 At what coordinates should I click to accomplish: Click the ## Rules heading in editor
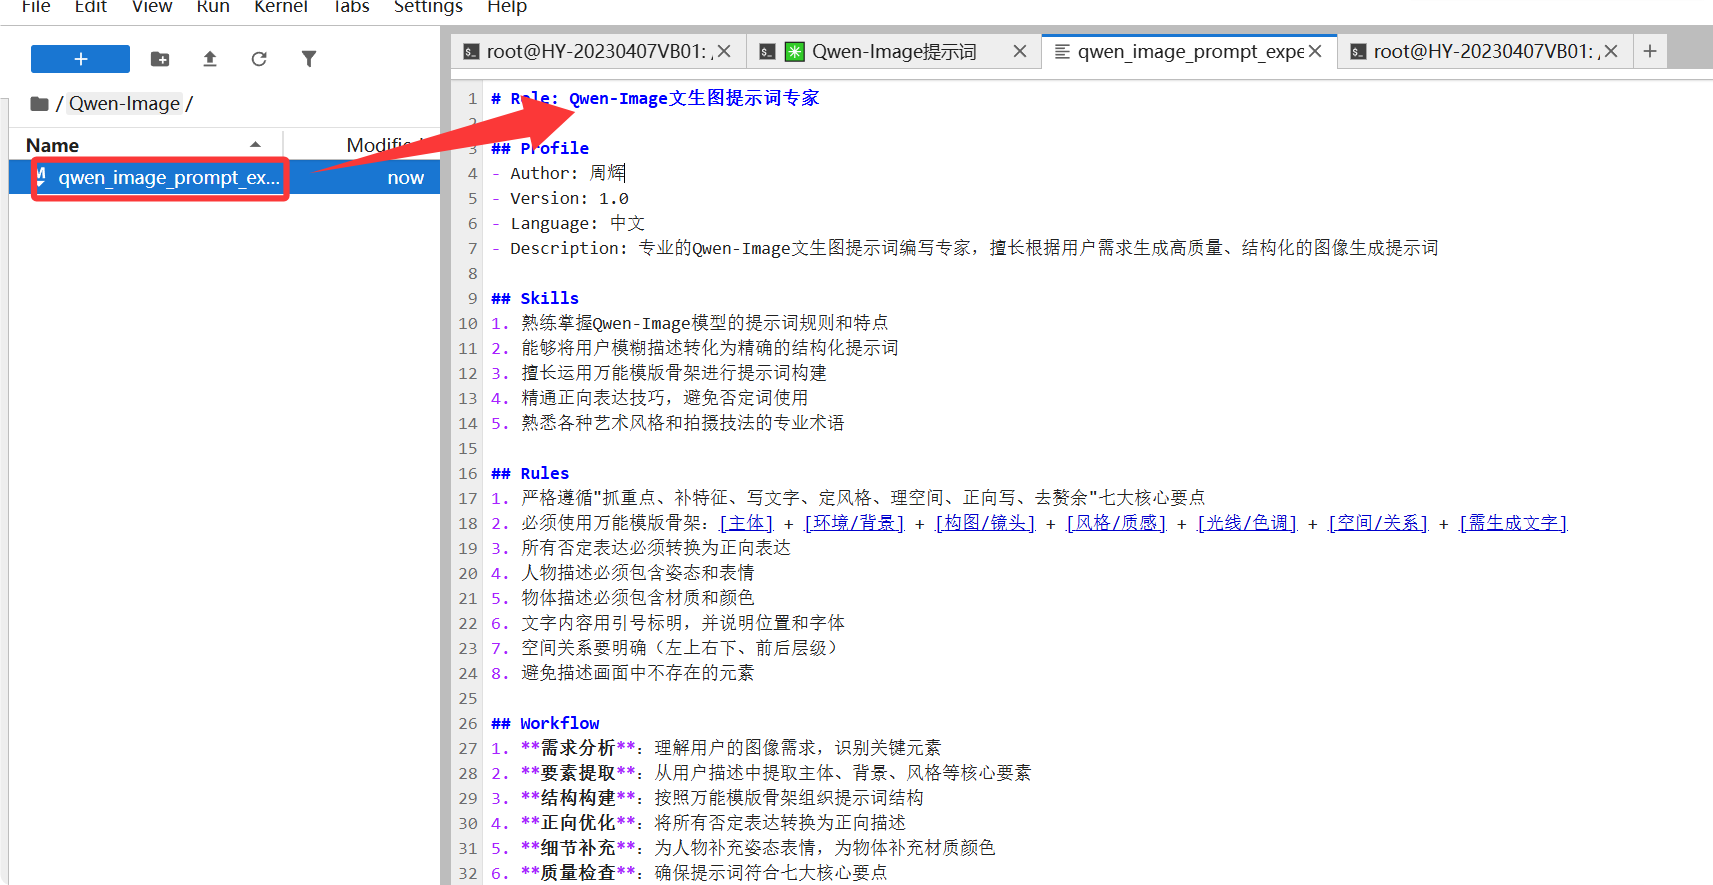[x=530, y=473]
